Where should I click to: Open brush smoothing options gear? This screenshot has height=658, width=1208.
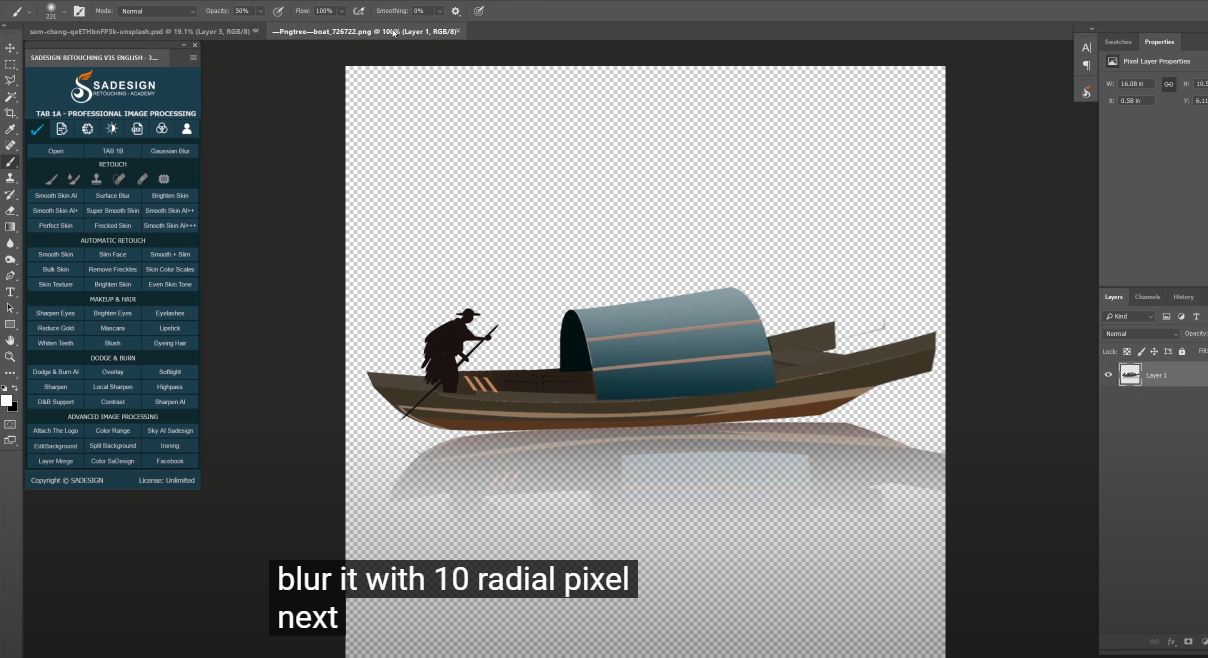coord(456,11)
